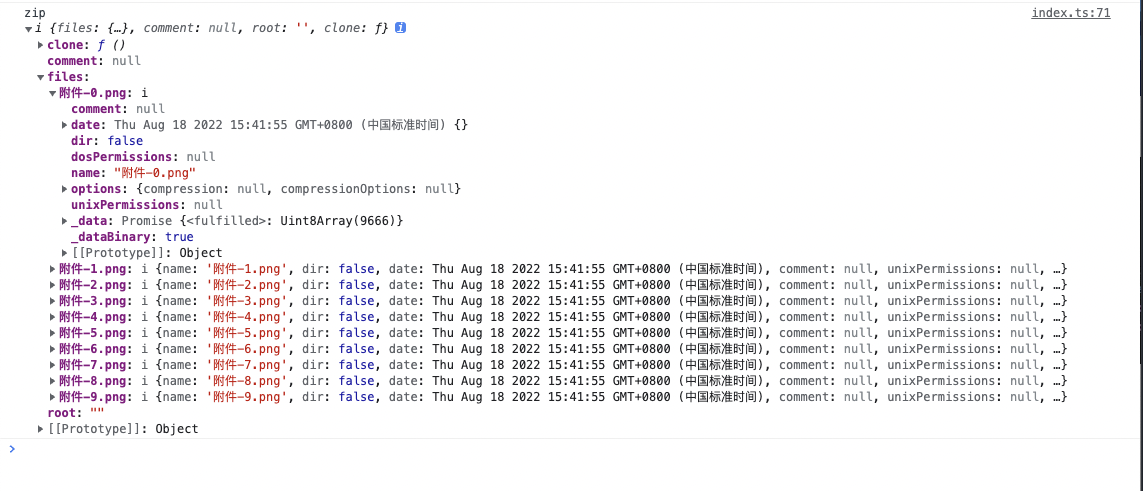Image resolution: width=1143 pixels, height=491 pixels.
Task: Expand the date property of 附件-0.png
Action: coord(64,125)
